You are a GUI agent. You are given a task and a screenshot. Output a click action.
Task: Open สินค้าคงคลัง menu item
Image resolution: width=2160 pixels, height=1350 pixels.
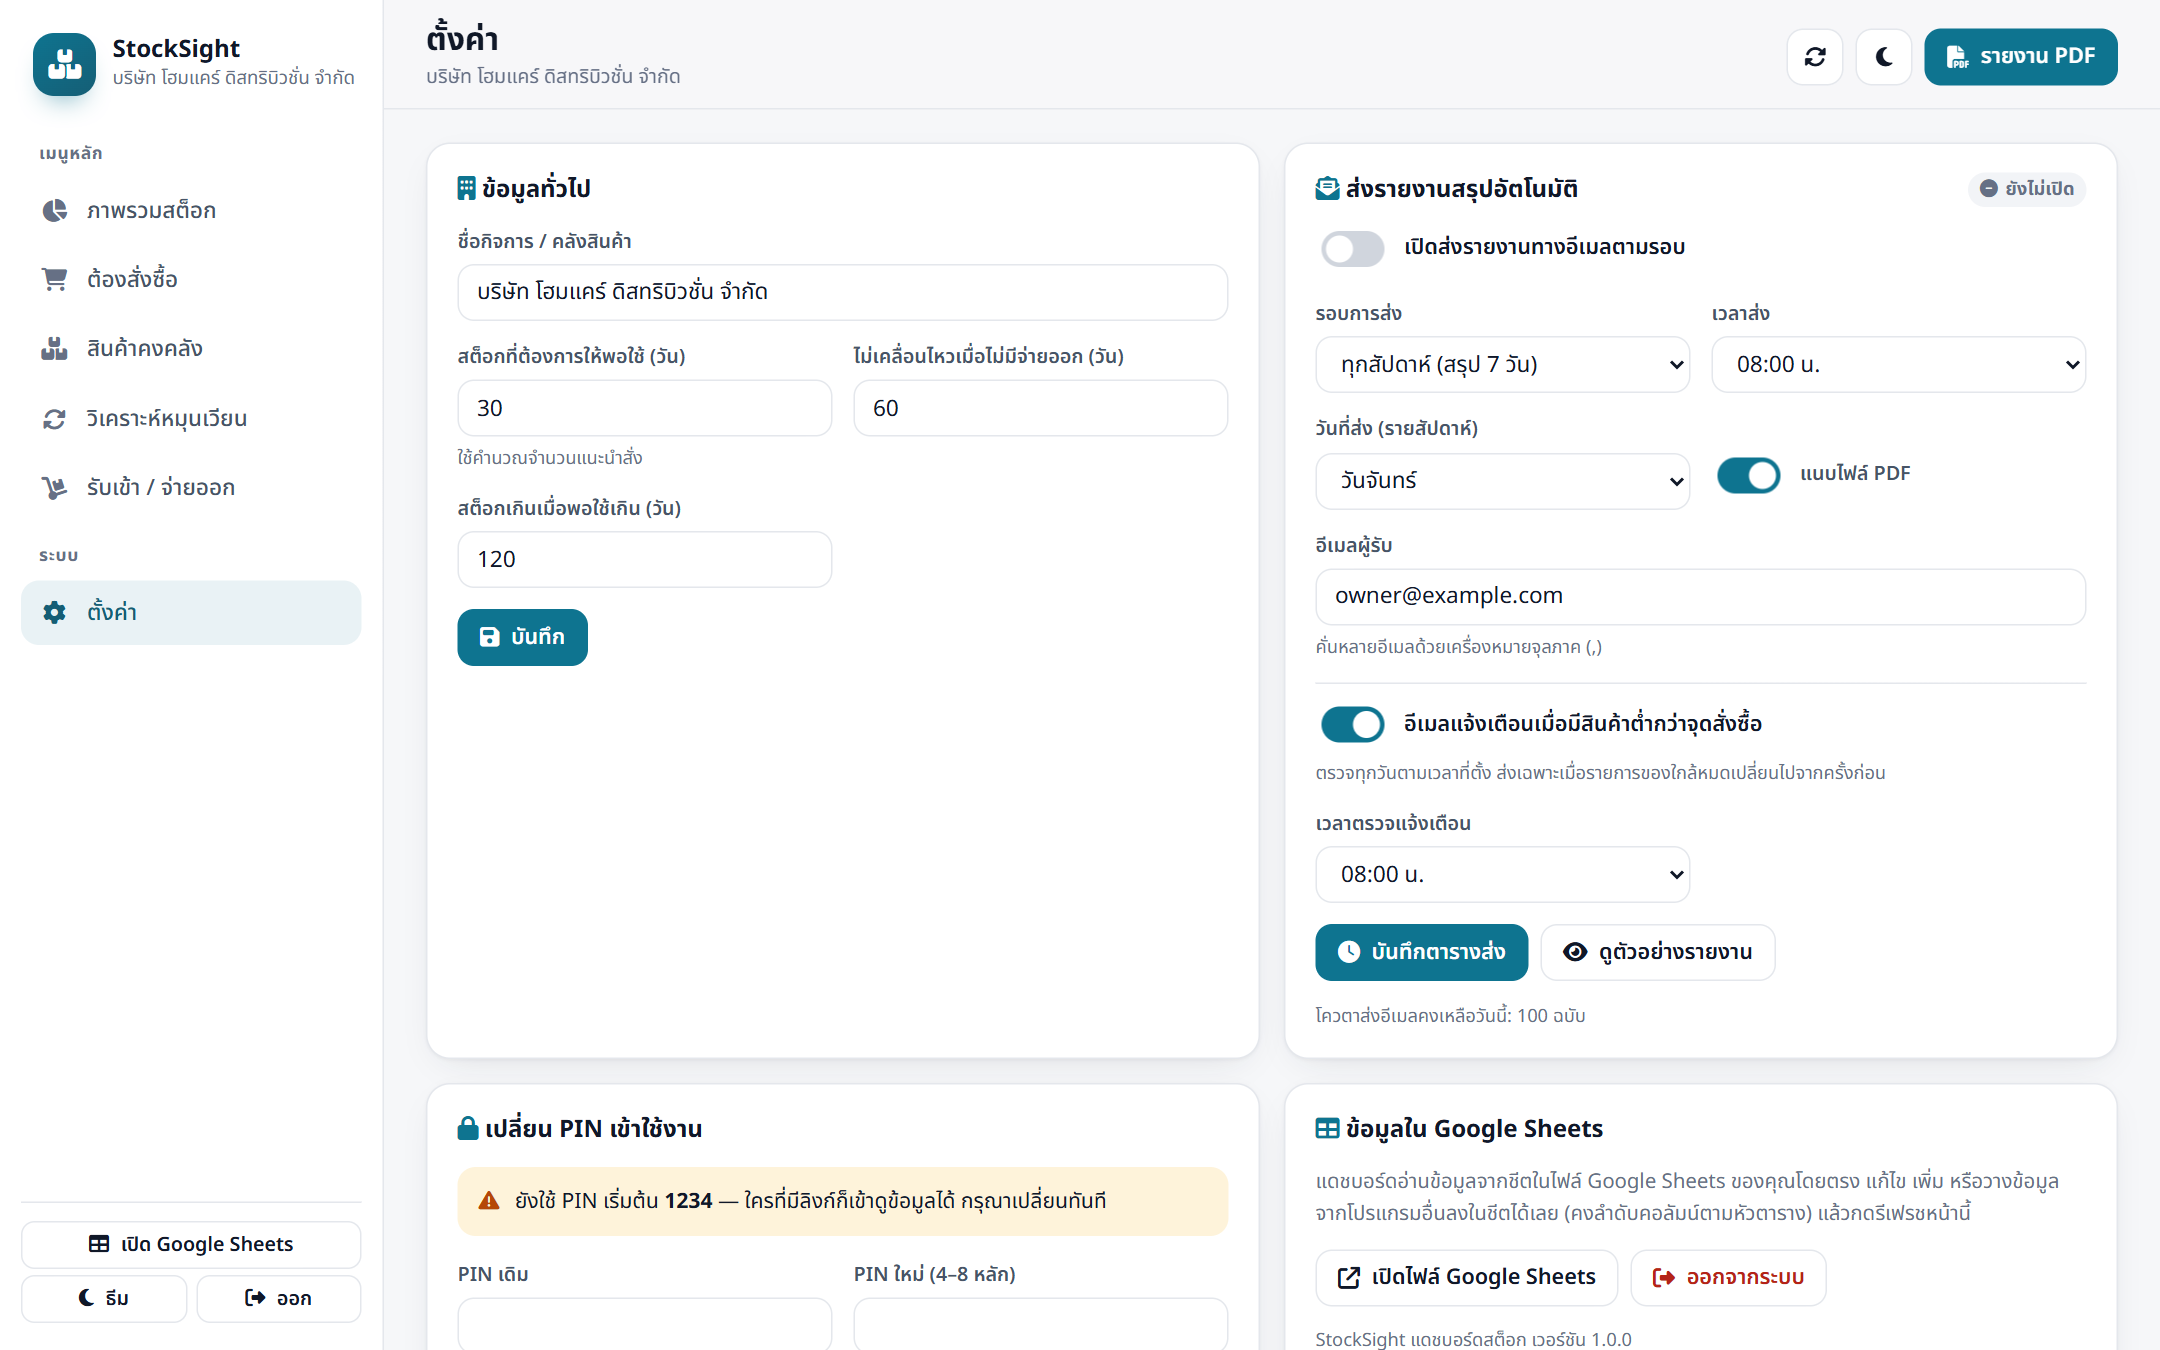click(x=191, y=348)
